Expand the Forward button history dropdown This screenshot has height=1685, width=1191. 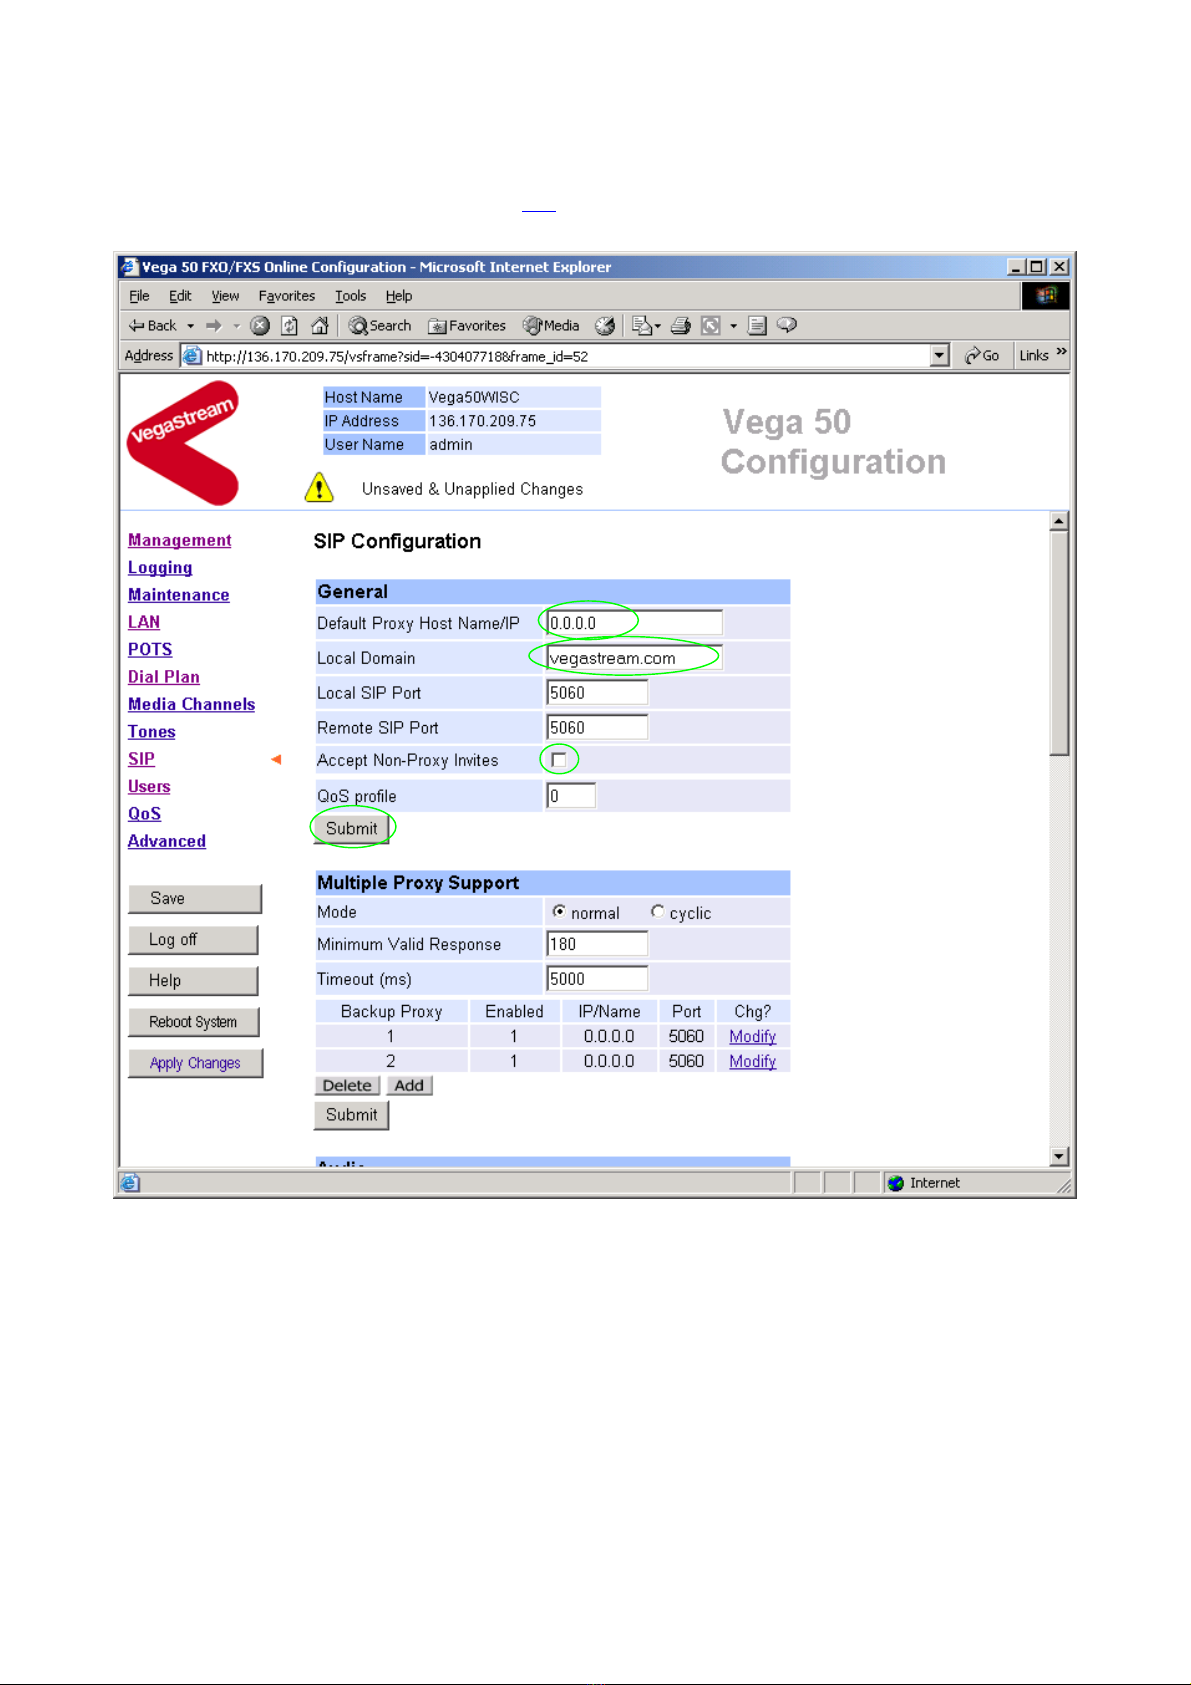(x=237, y=326)
